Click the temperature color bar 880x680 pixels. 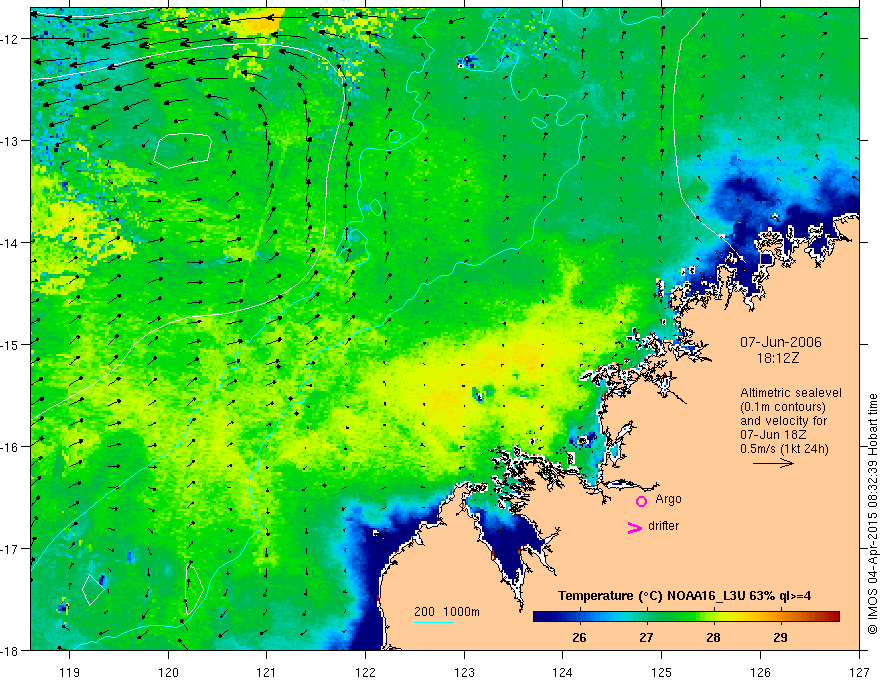(x=686, y=616)
